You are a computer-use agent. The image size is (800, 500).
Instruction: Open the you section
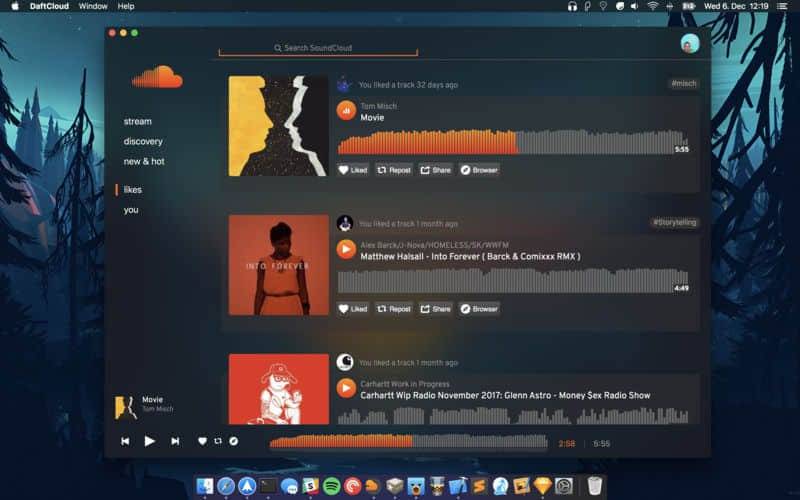131,210
